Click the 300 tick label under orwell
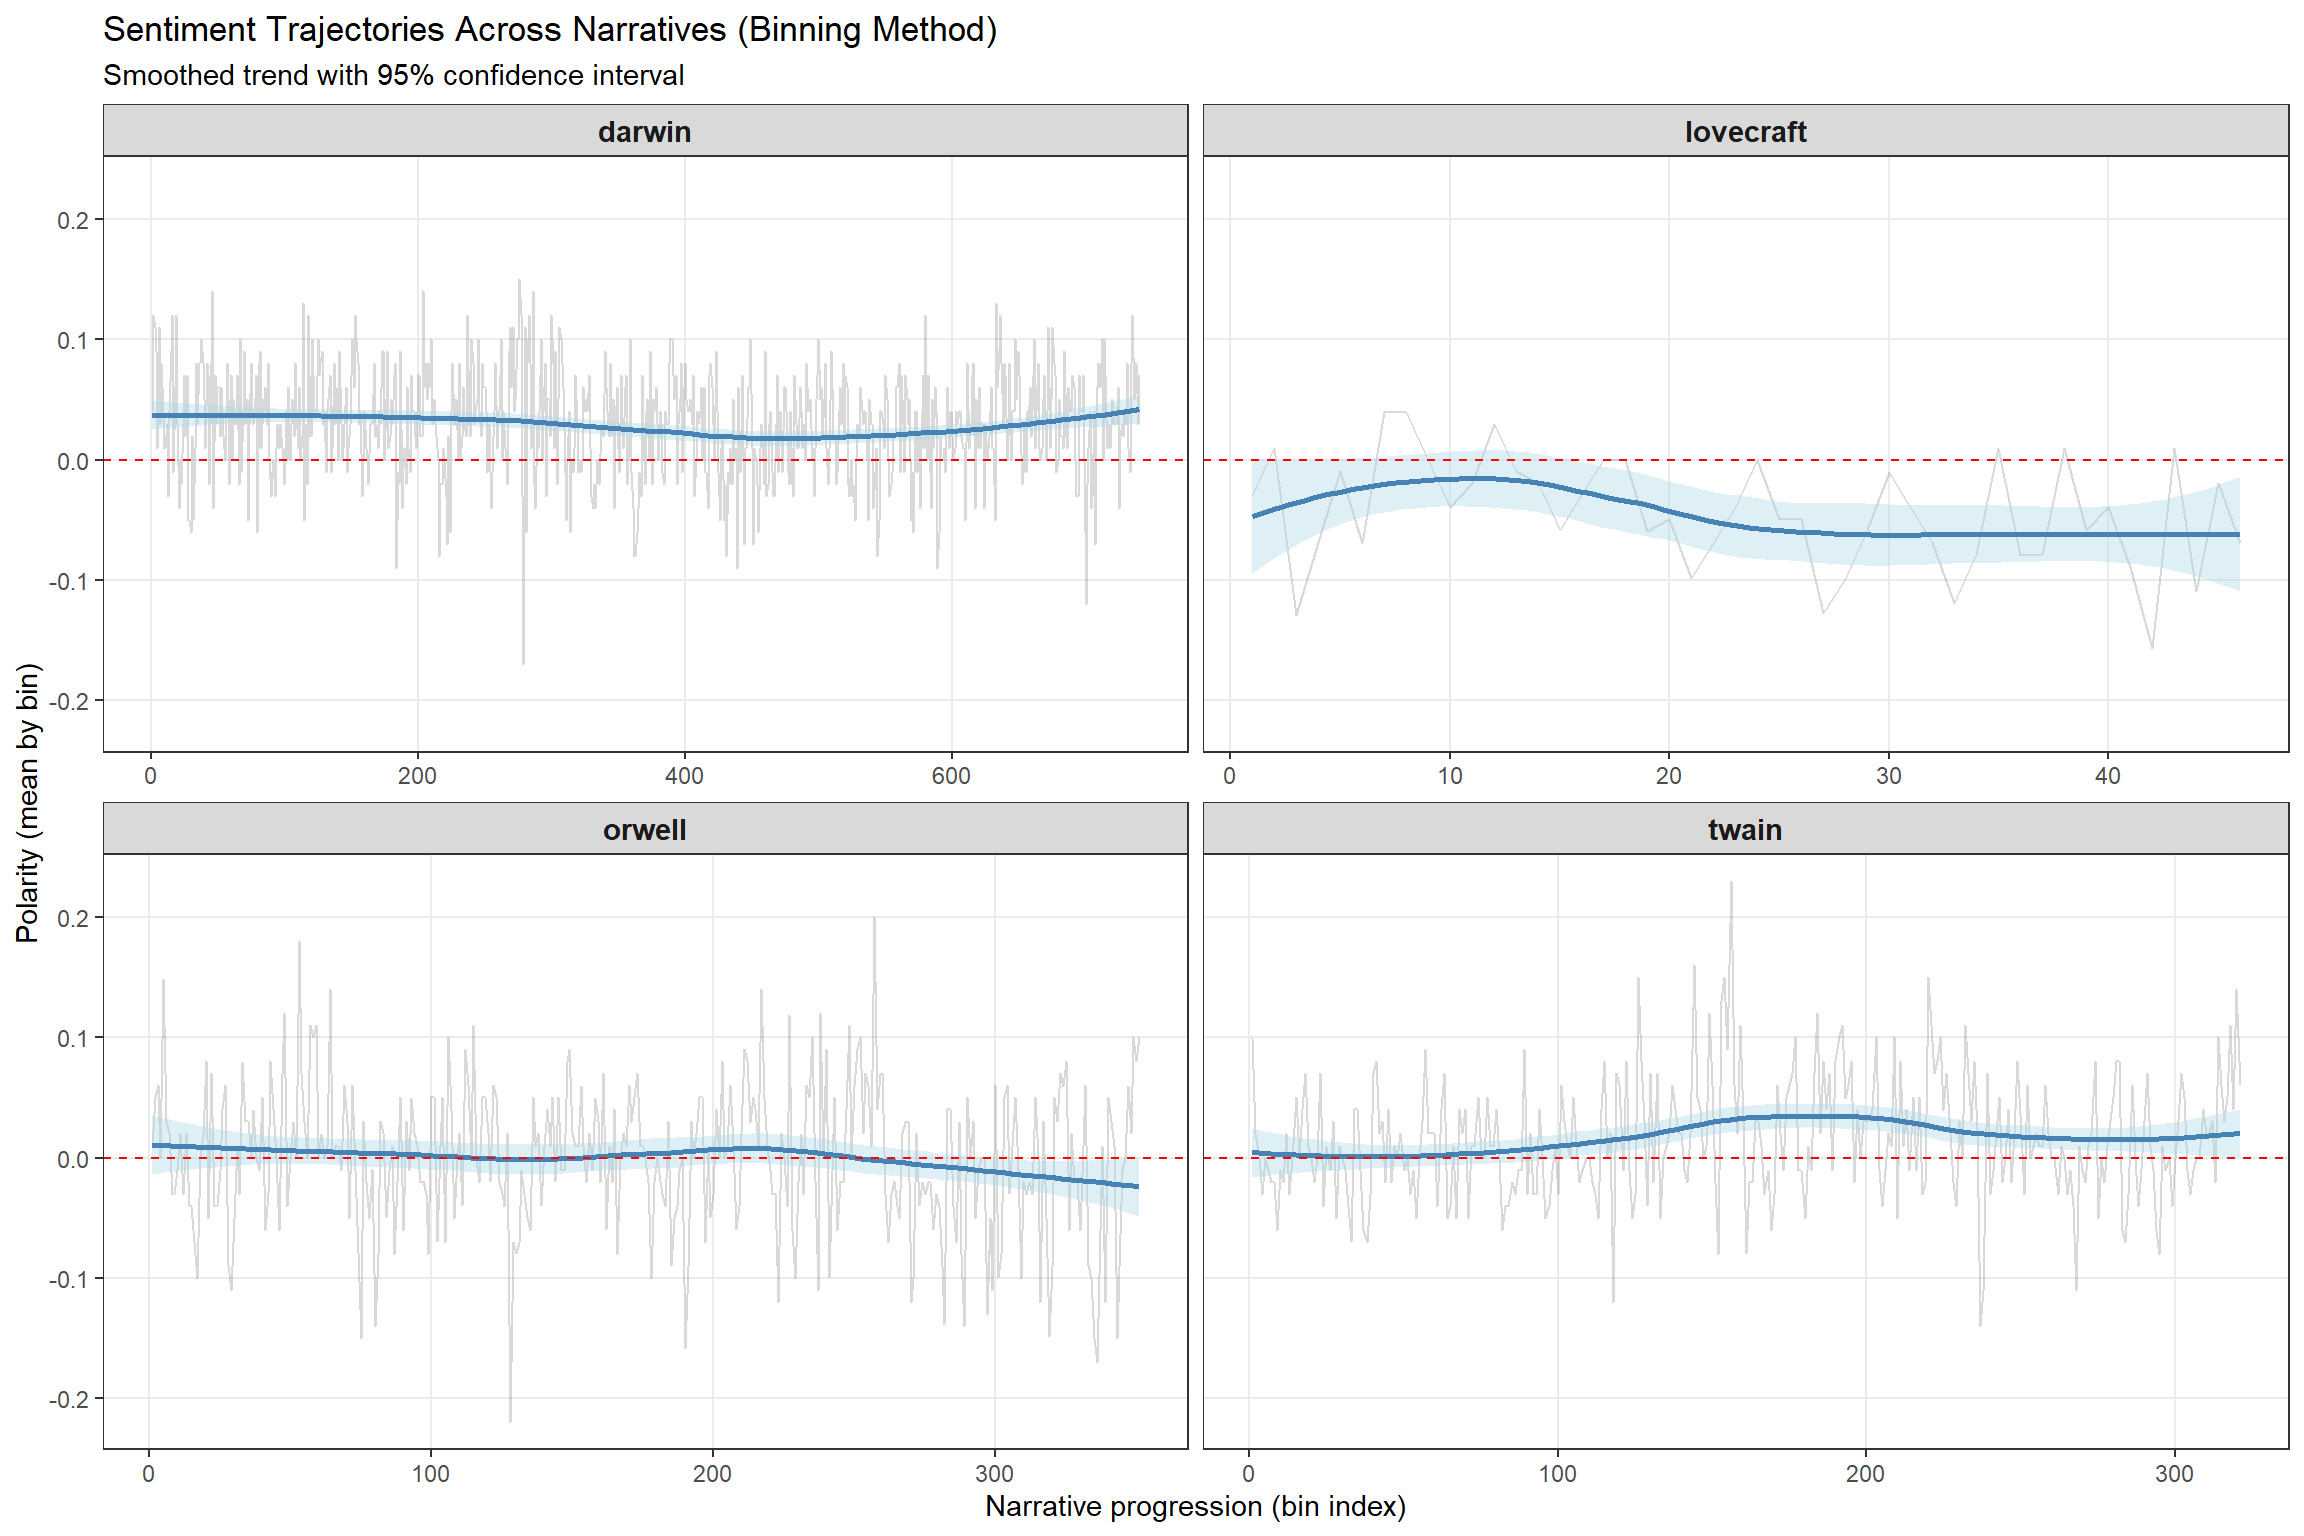2304x1536 pixels. tap(994, 1474)
